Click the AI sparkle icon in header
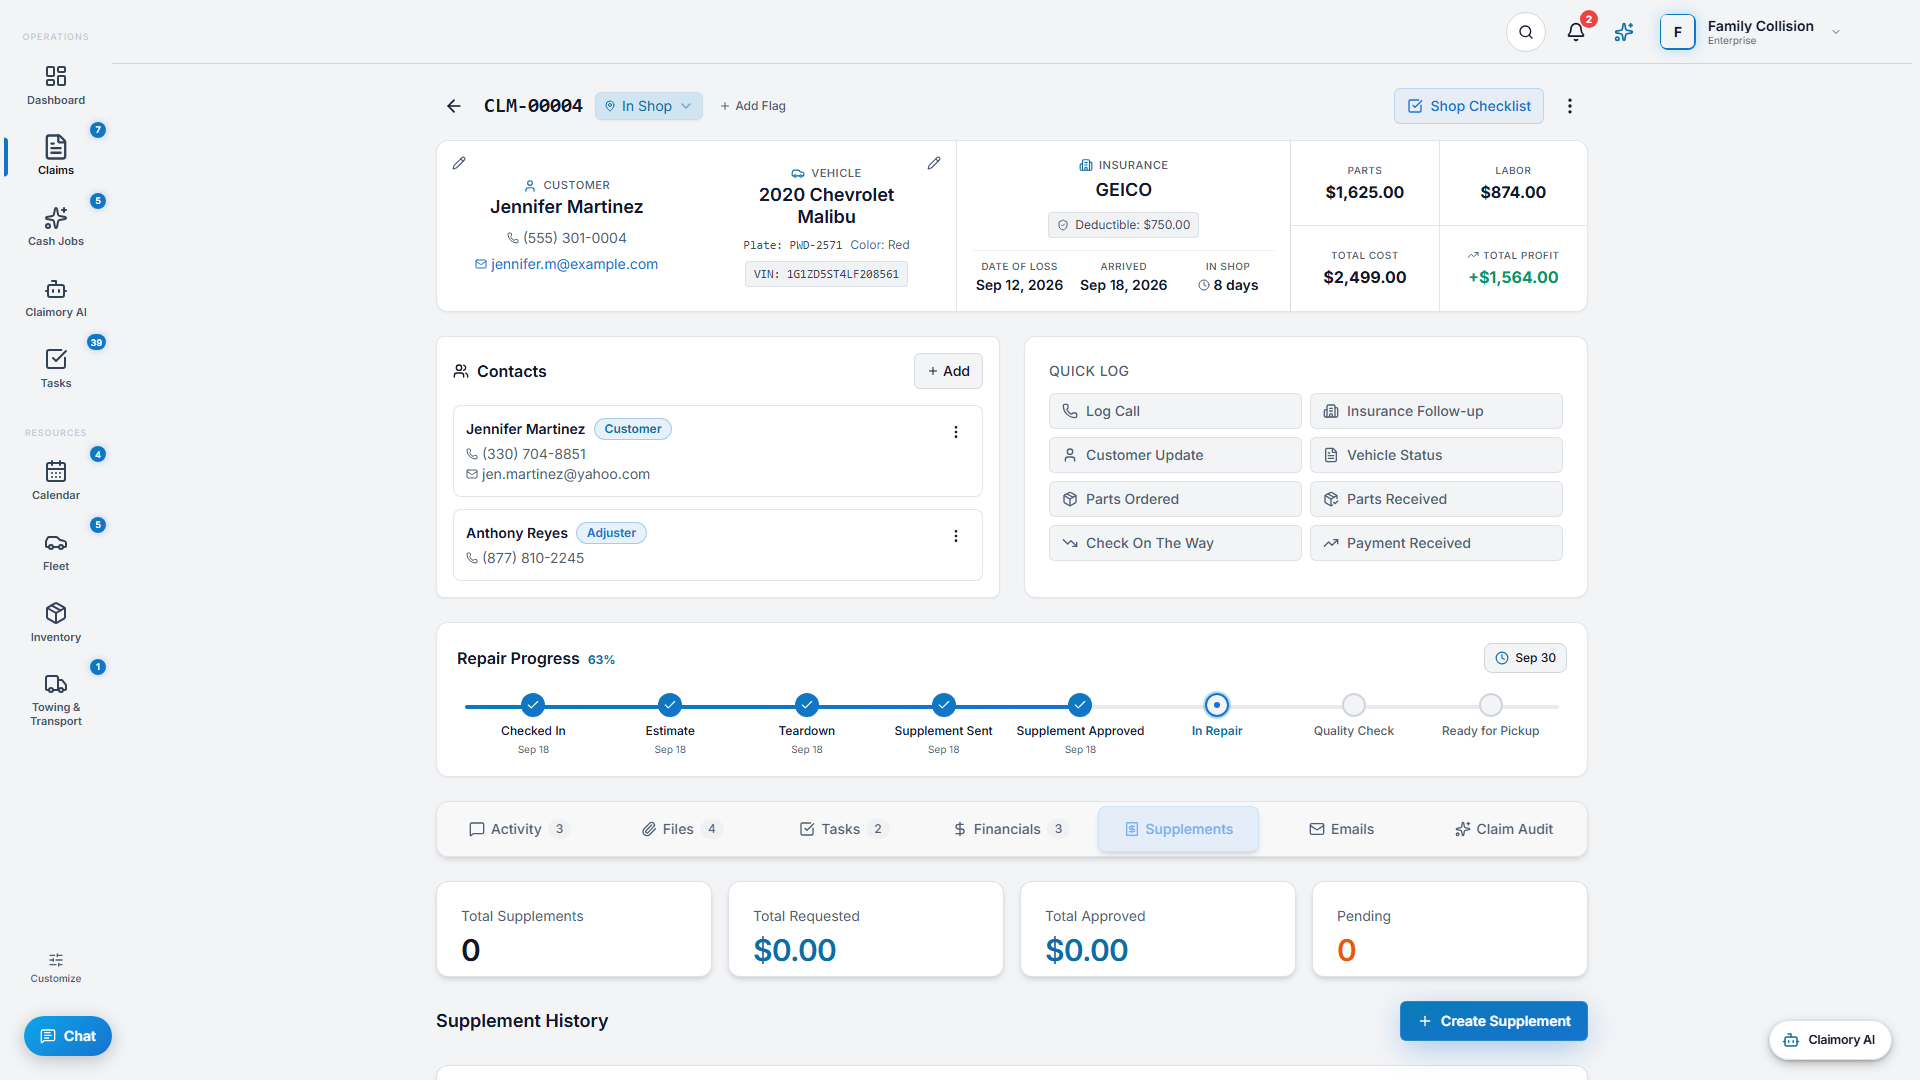The image size is (1920, 1080). pyautogui.click(x=1624, y=32)
